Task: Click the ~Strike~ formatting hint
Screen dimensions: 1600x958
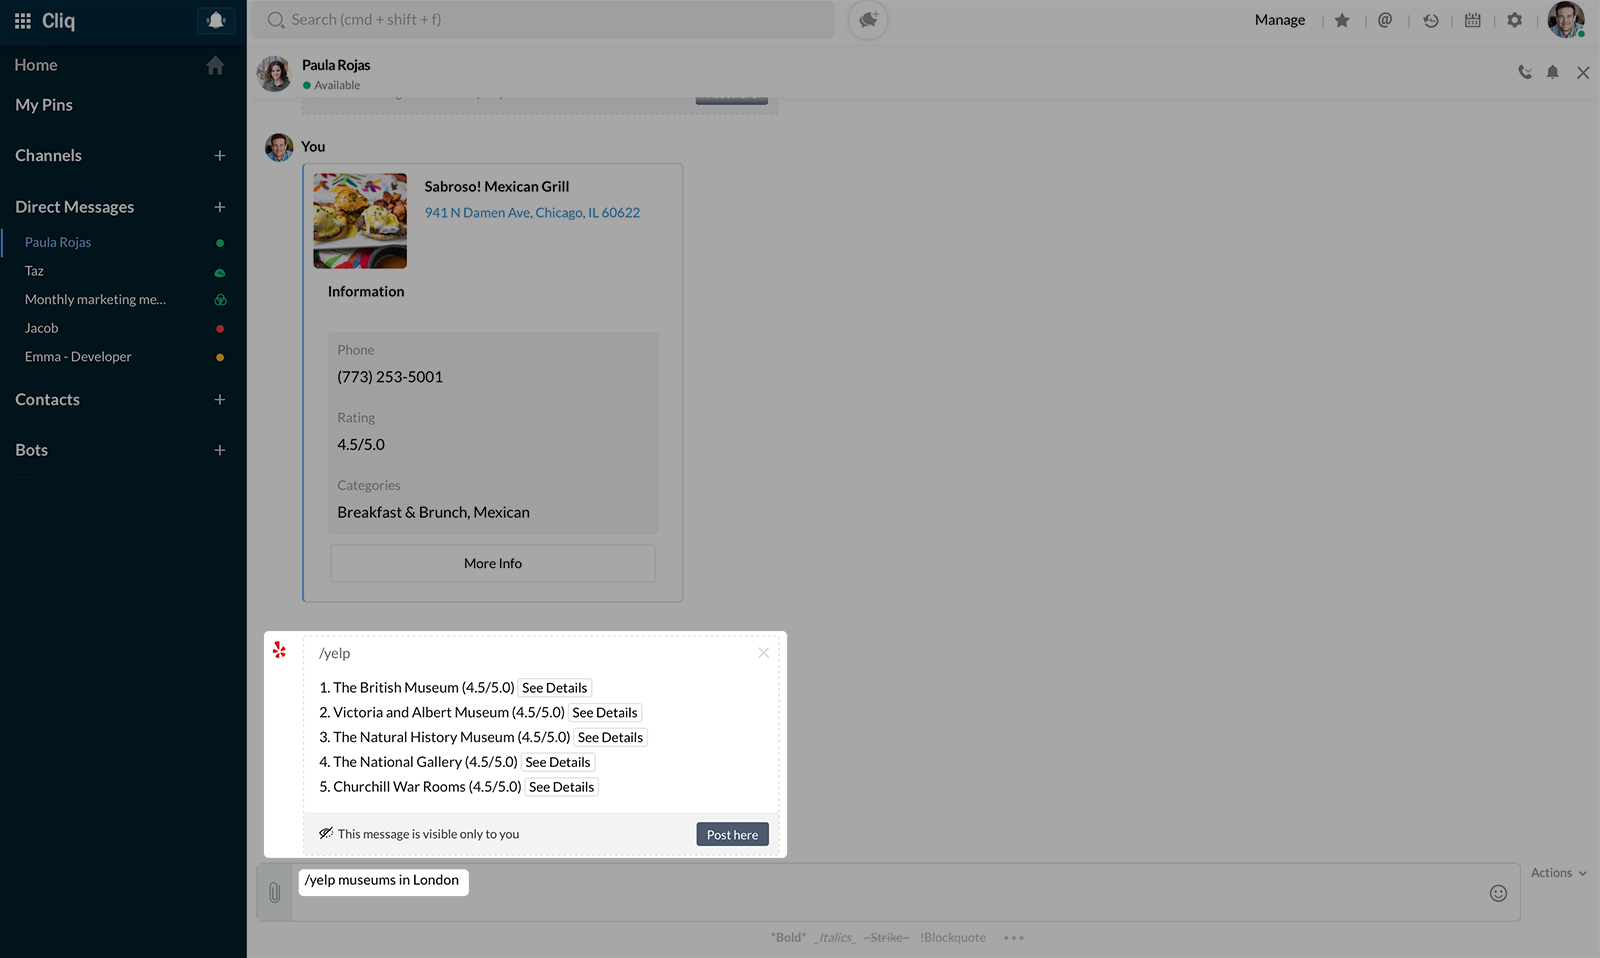Action: (x=887, y=938)
